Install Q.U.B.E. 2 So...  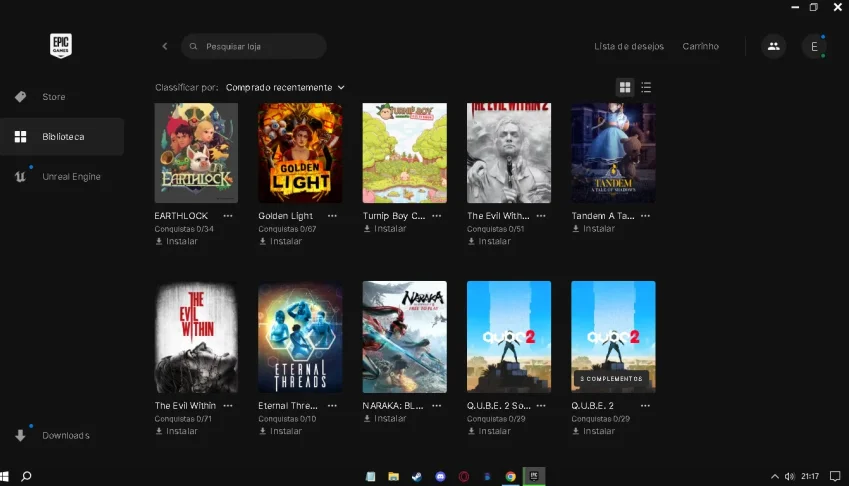[x=489, y=431]
